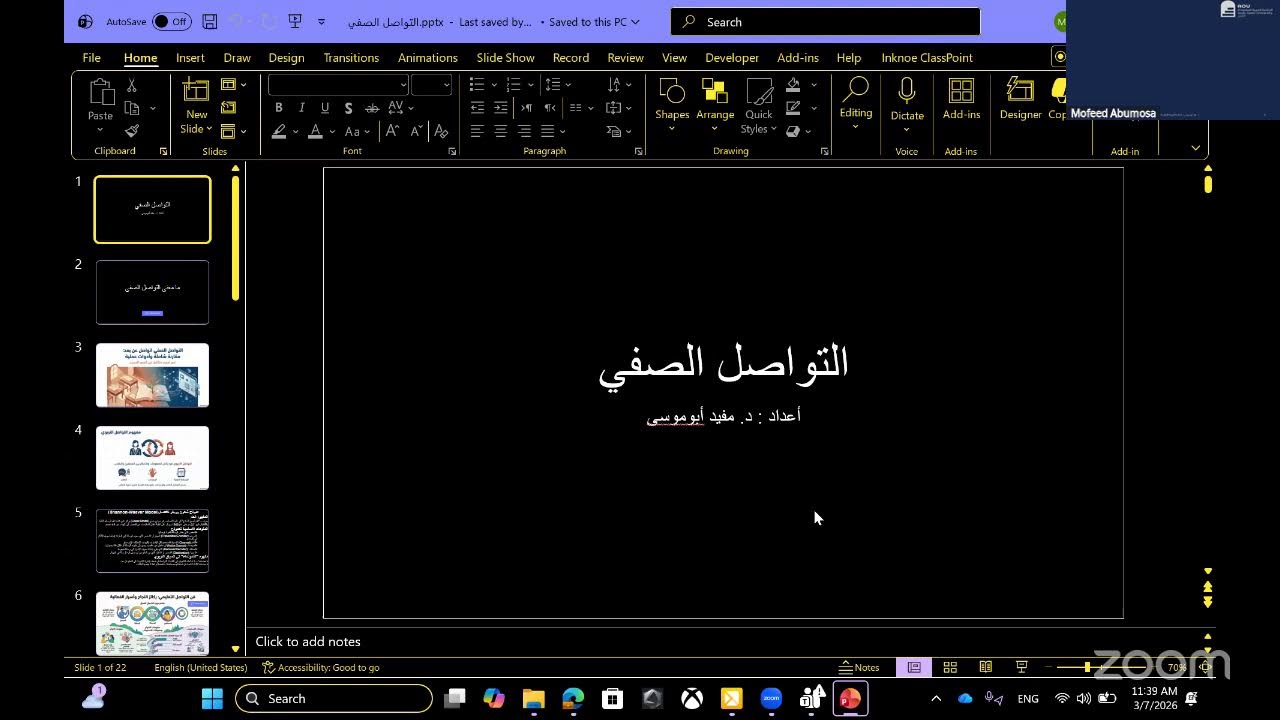
Task: Toggle text Shadow formatting
Action: (348, 108)
